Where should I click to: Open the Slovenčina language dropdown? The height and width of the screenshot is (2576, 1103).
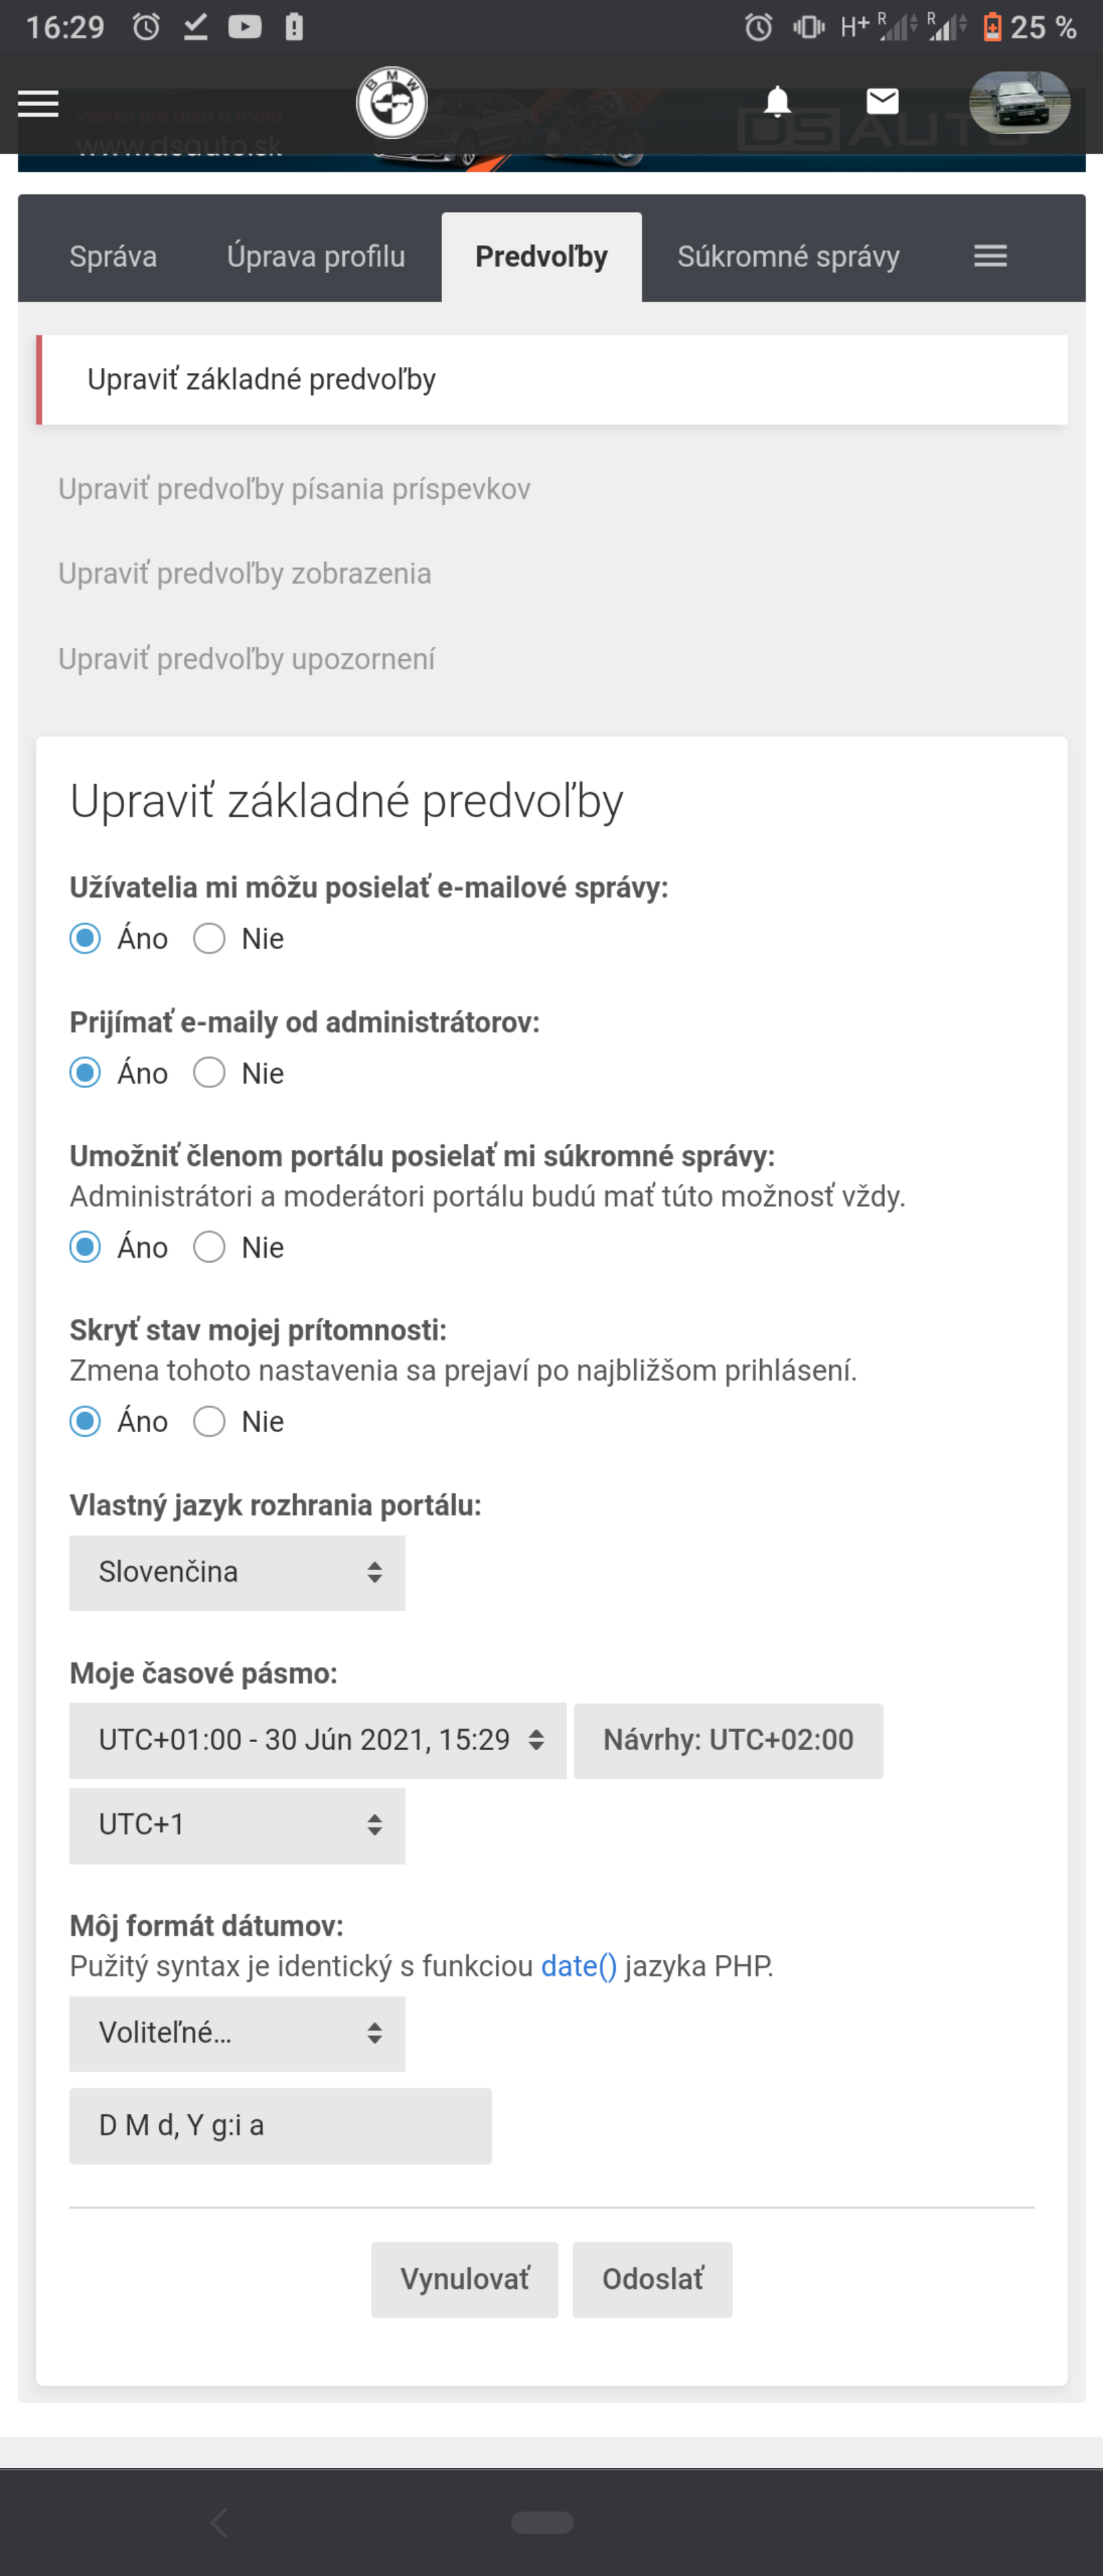237,1572
